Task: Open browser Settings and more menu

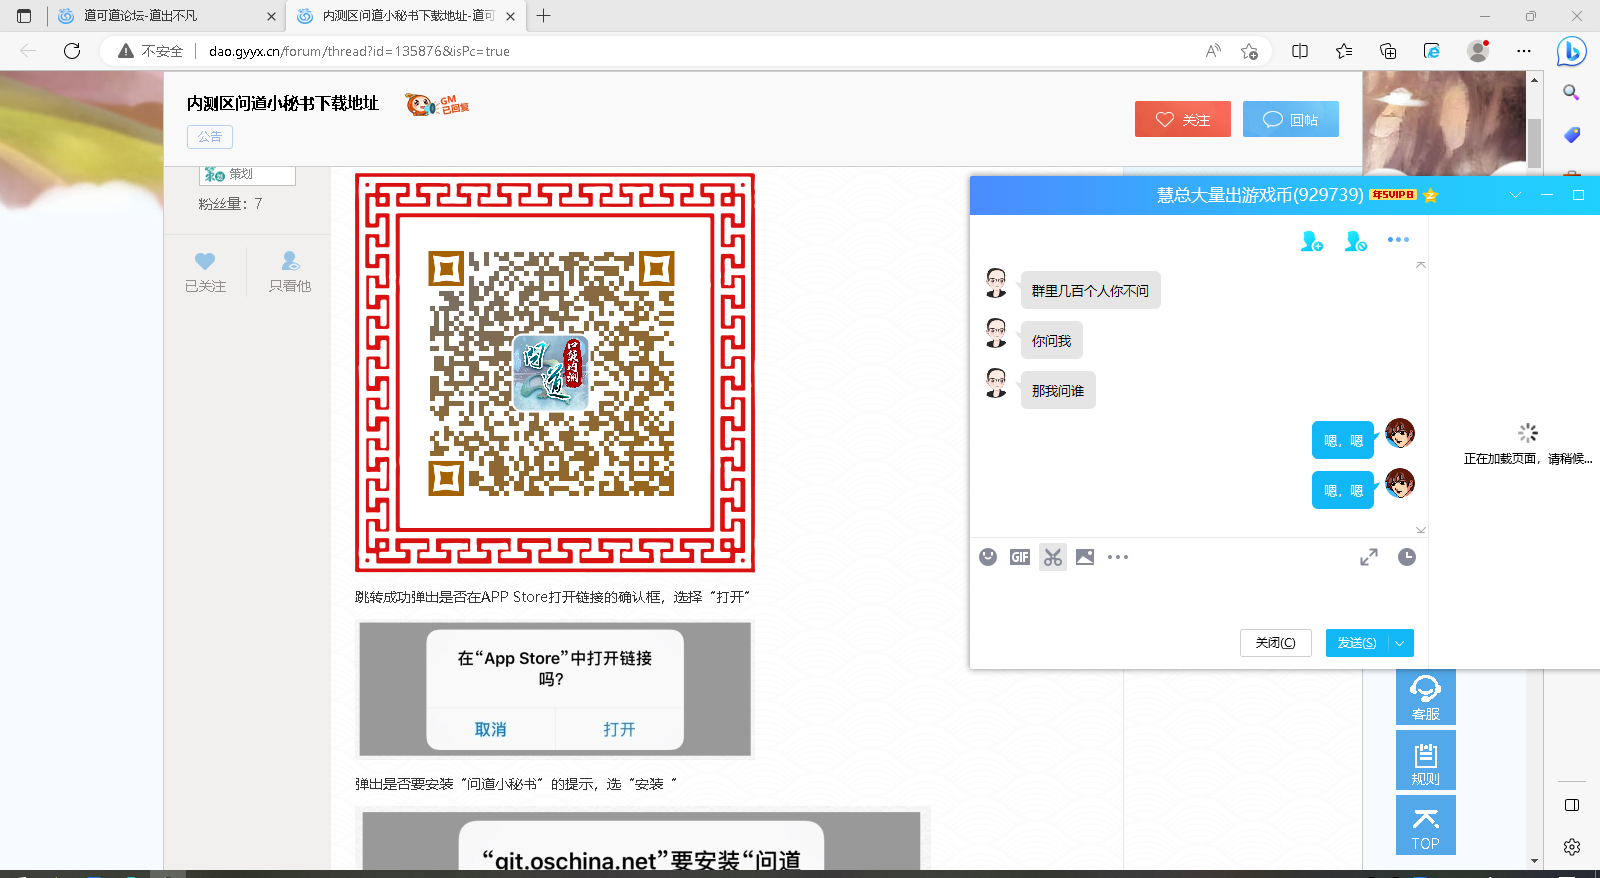Action: pyautogui.click(x=1524, y=51)
